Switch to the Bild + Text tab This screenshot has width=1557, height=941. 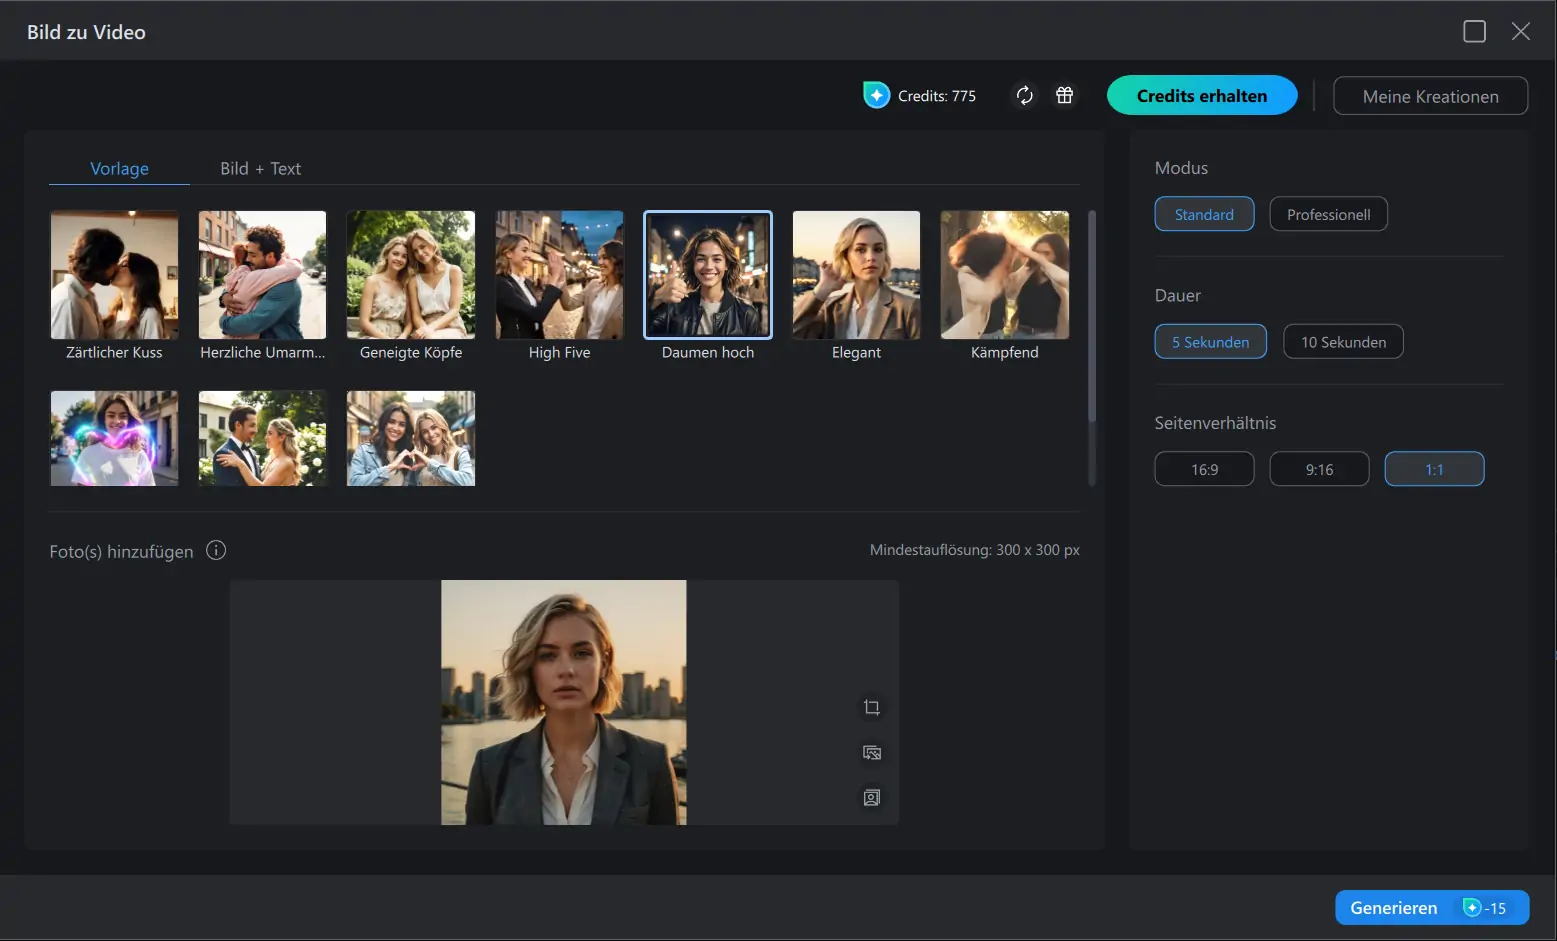point(260,168)
